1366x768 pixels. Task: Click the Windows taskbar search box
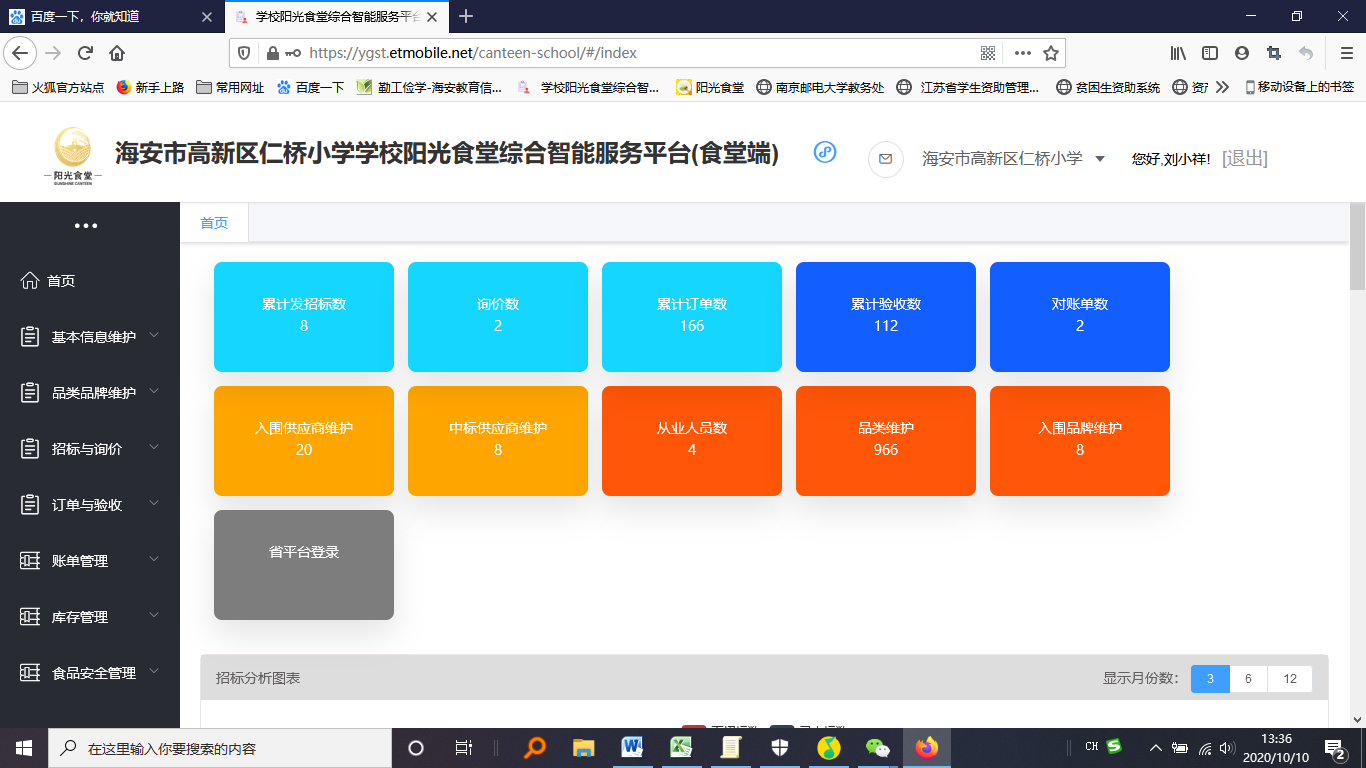pos(220,748)
